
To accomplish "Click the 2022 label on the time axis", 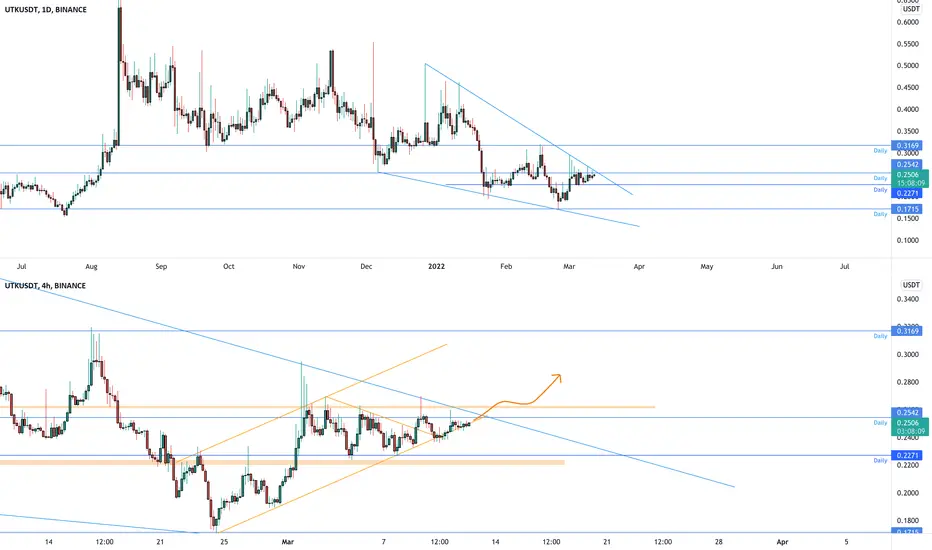I will tap(436, 266).
